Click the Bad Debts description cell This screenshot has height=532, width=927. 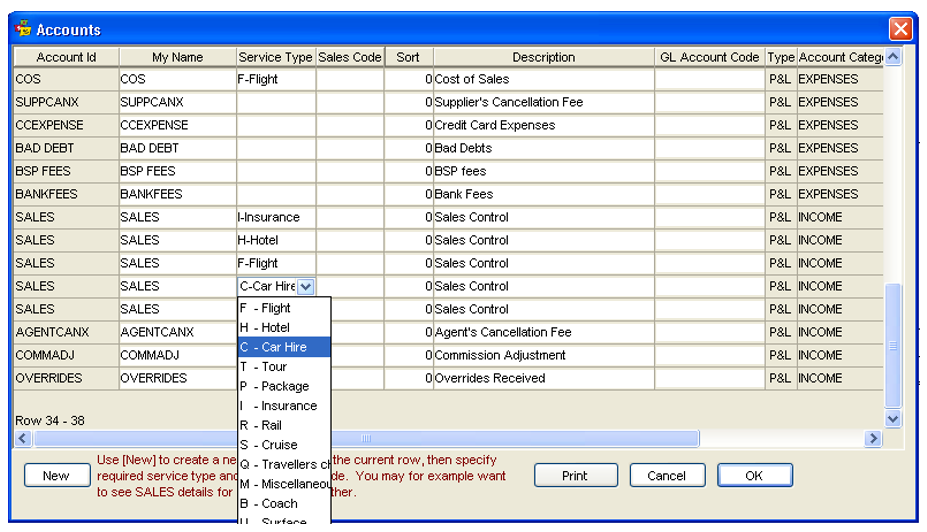coord(544,148)
